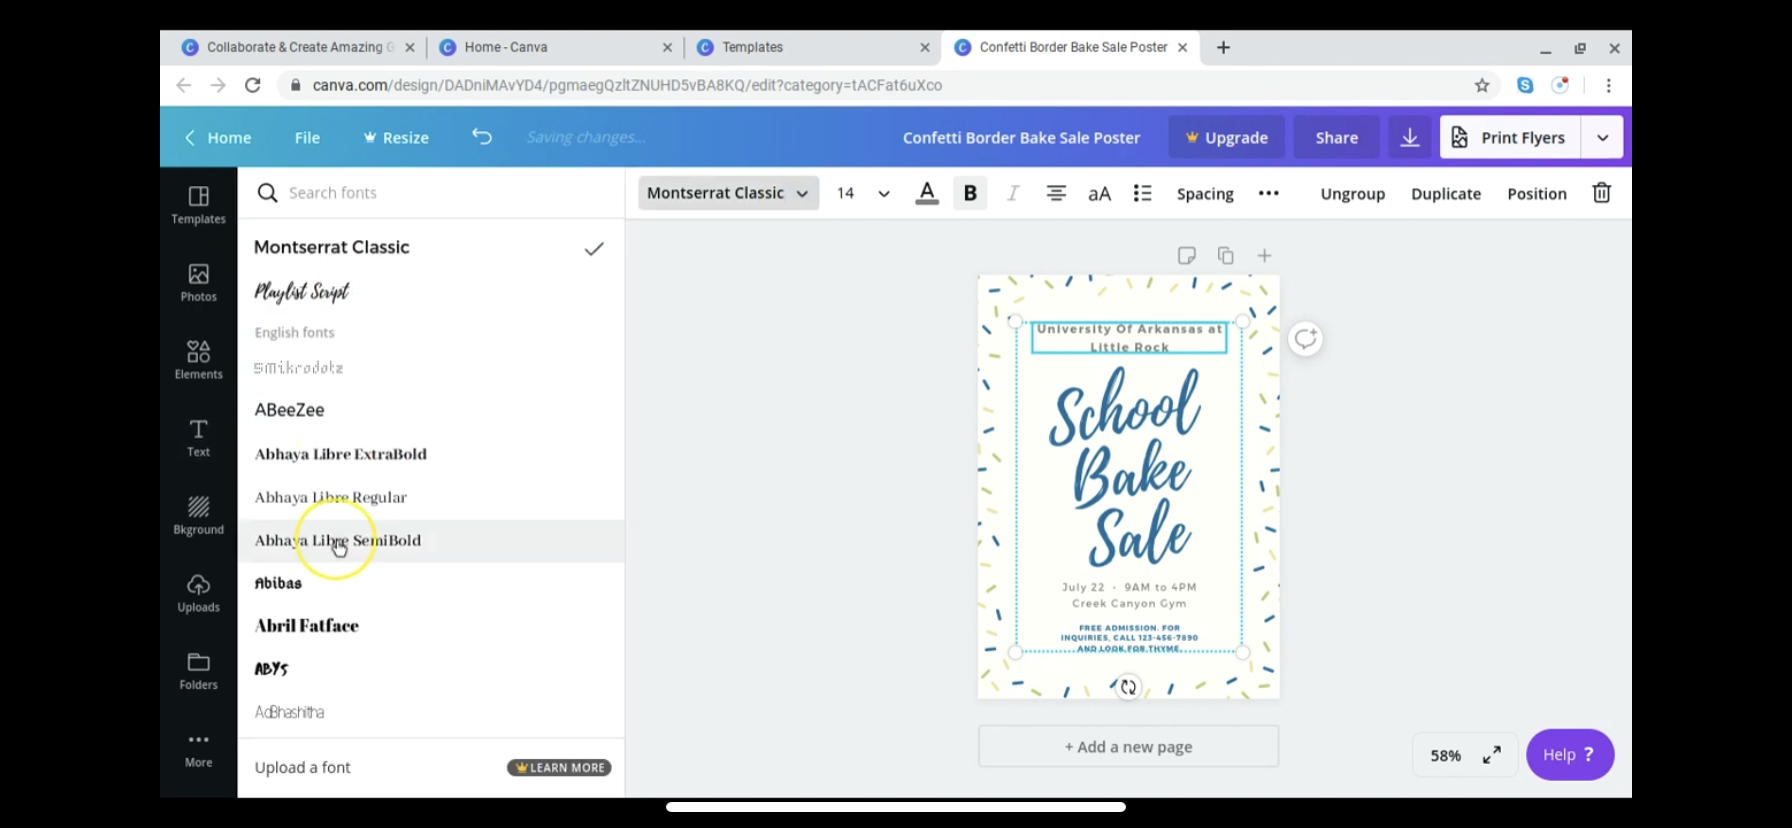Screen dimensions: 1792x828
Task: Open the Help button
Action: pos(1569,755)
